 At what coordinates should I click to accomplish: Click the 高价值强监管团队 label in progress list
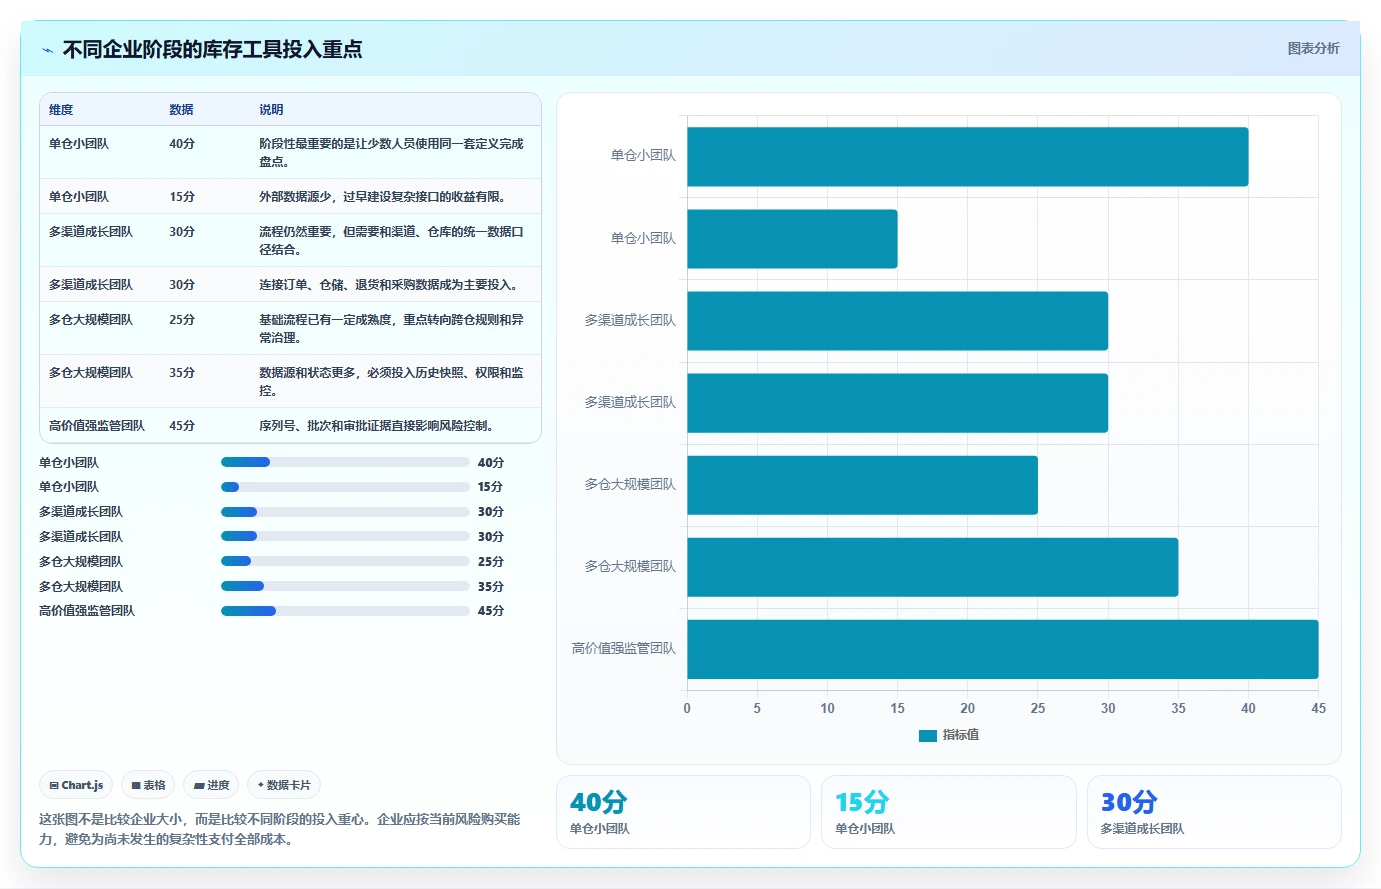coord(87,611)
